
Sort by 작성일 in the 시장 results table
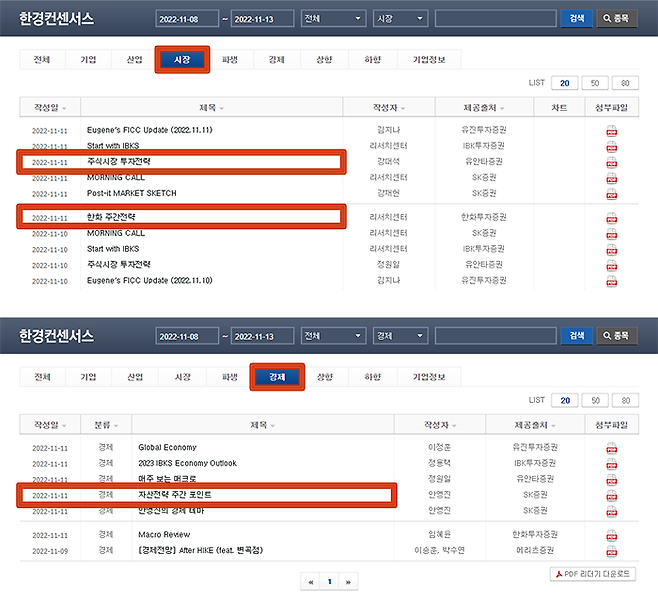50,107
